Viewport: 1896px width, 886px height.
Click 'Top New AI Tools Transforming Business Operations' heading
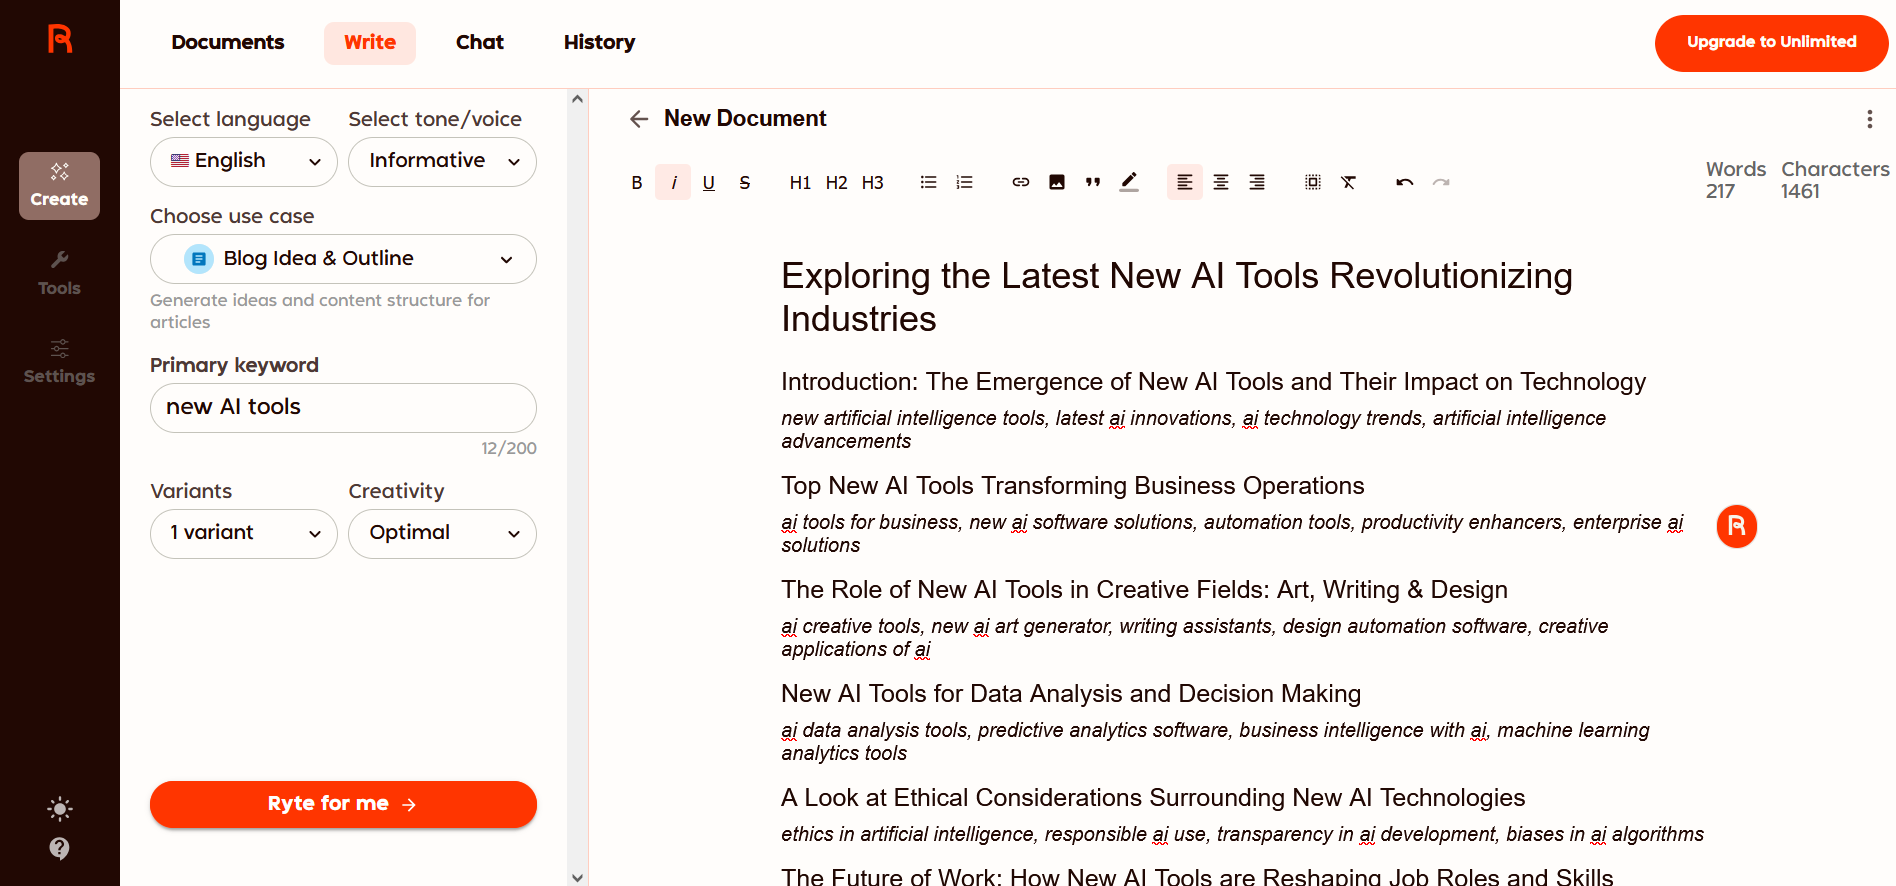1072,486
